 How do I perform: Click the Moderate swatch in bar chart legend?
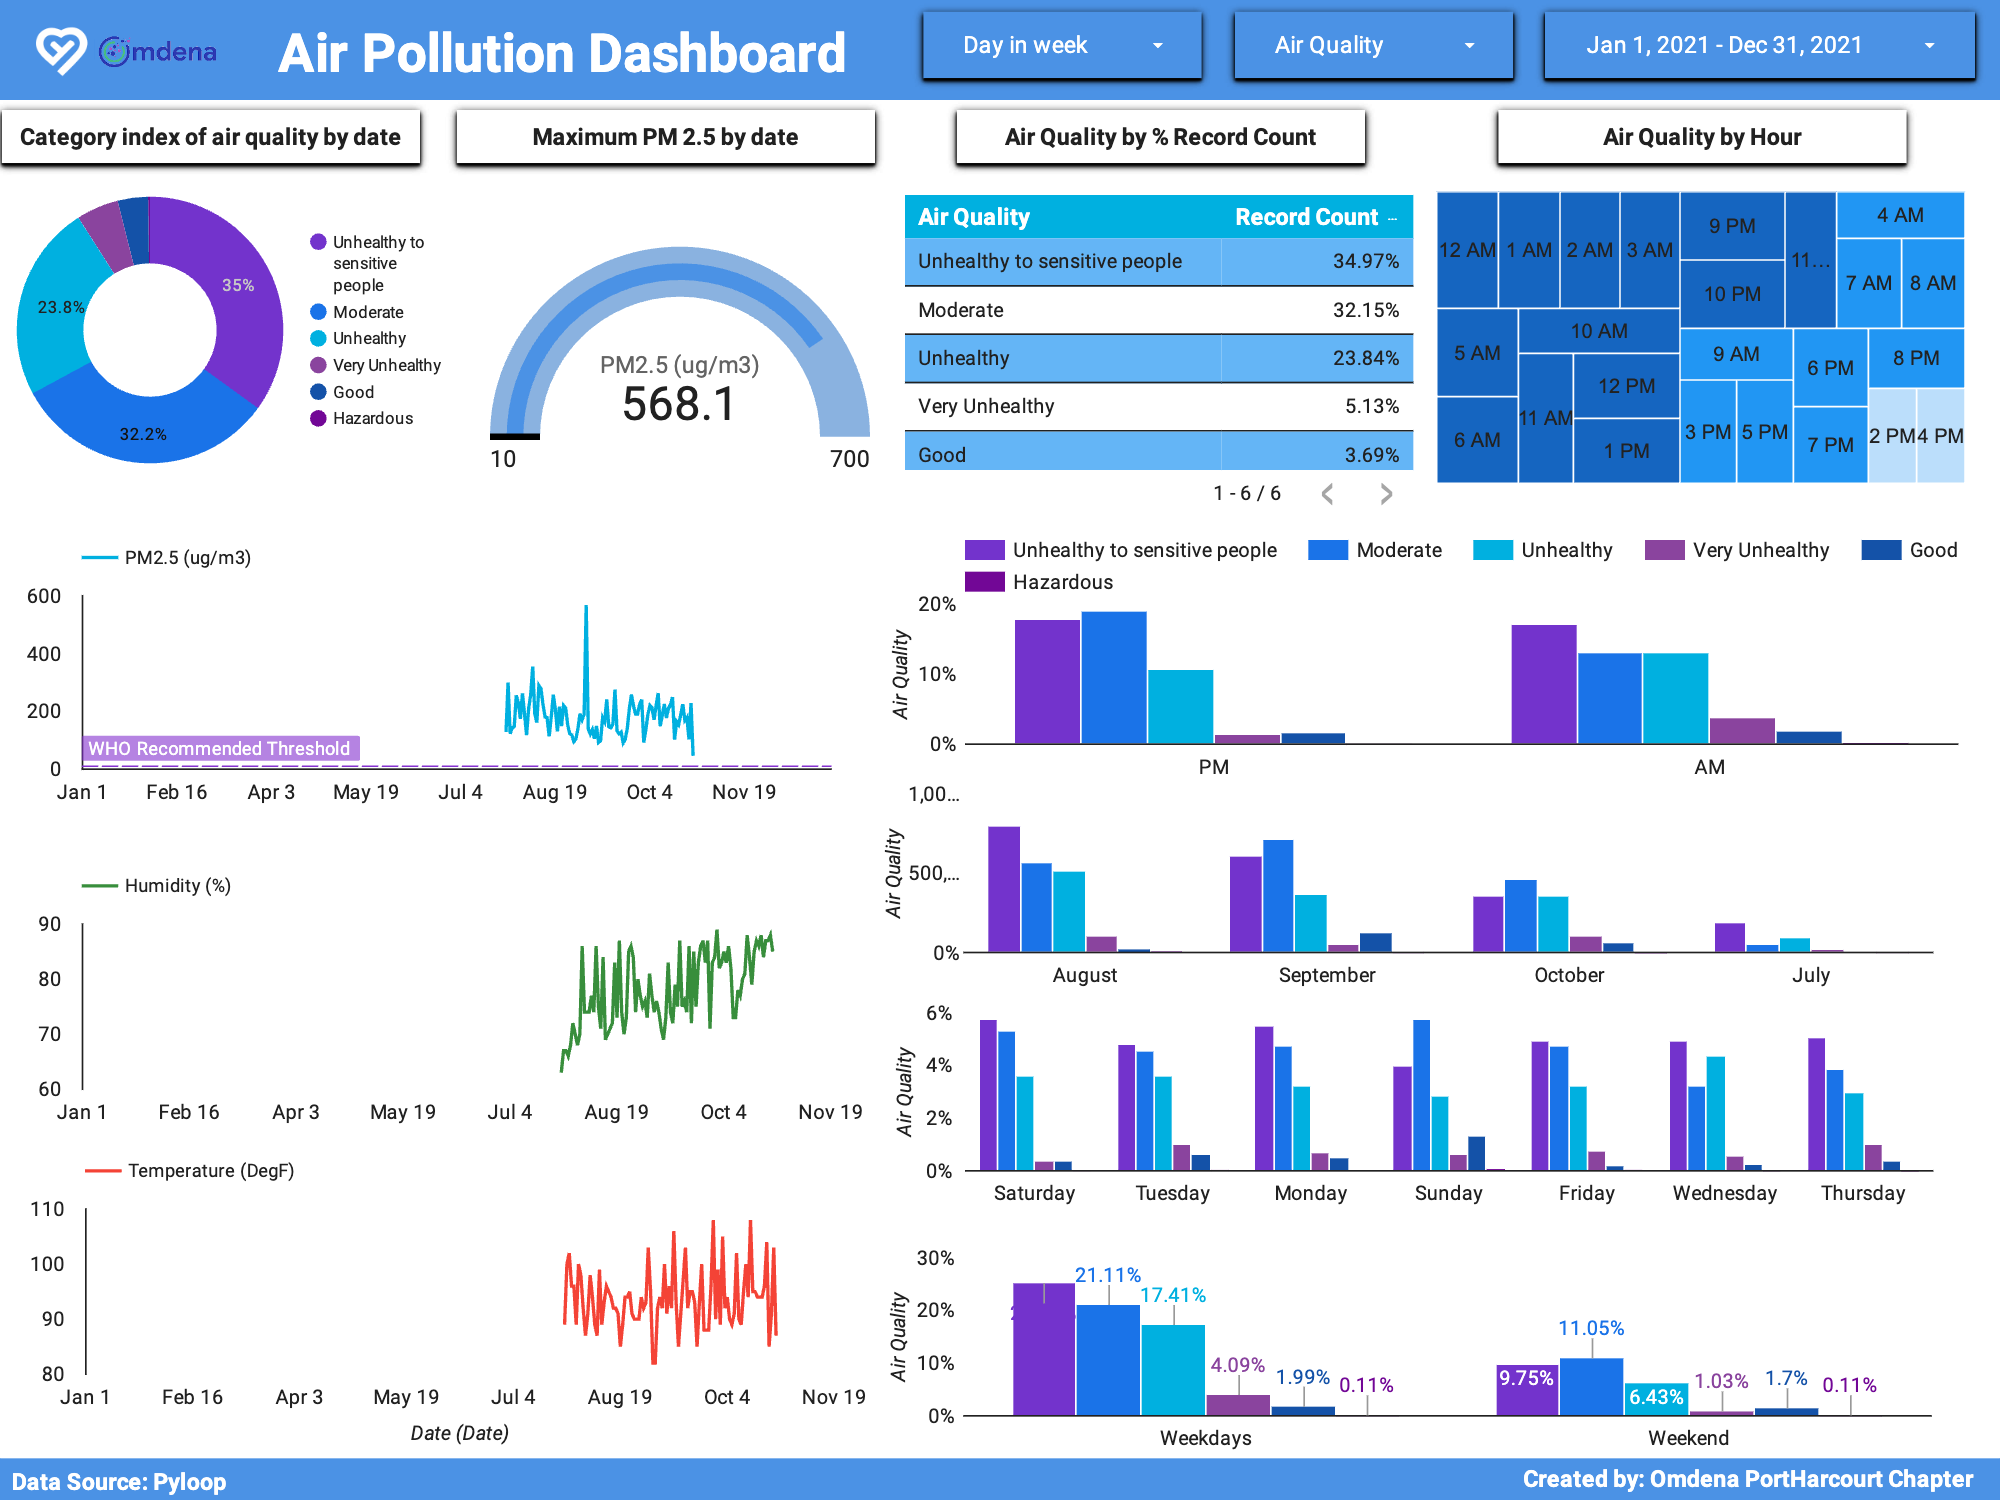click(1328, 550)
